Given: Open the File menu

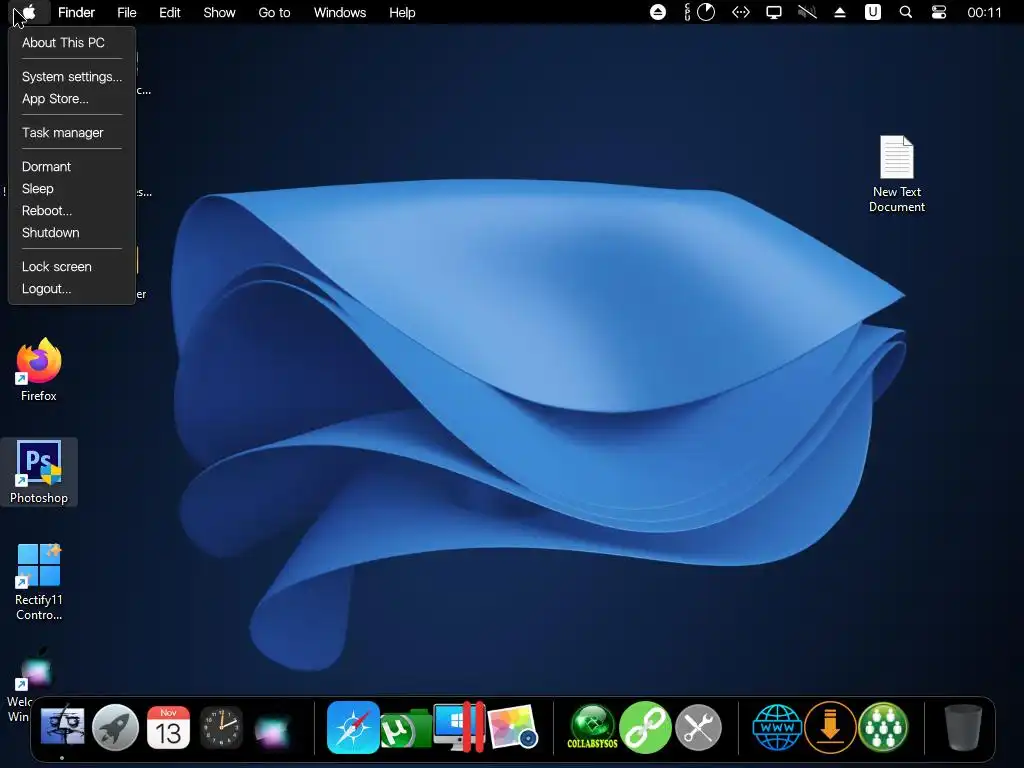Looking at the screenshot, I should coord(127,12).
